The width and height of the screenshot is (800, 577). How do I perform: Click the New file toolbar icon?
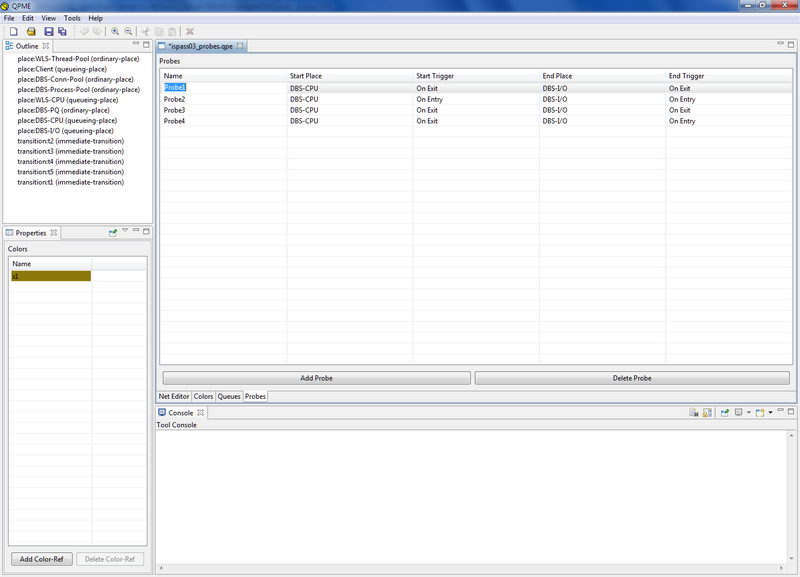[11, 32]
